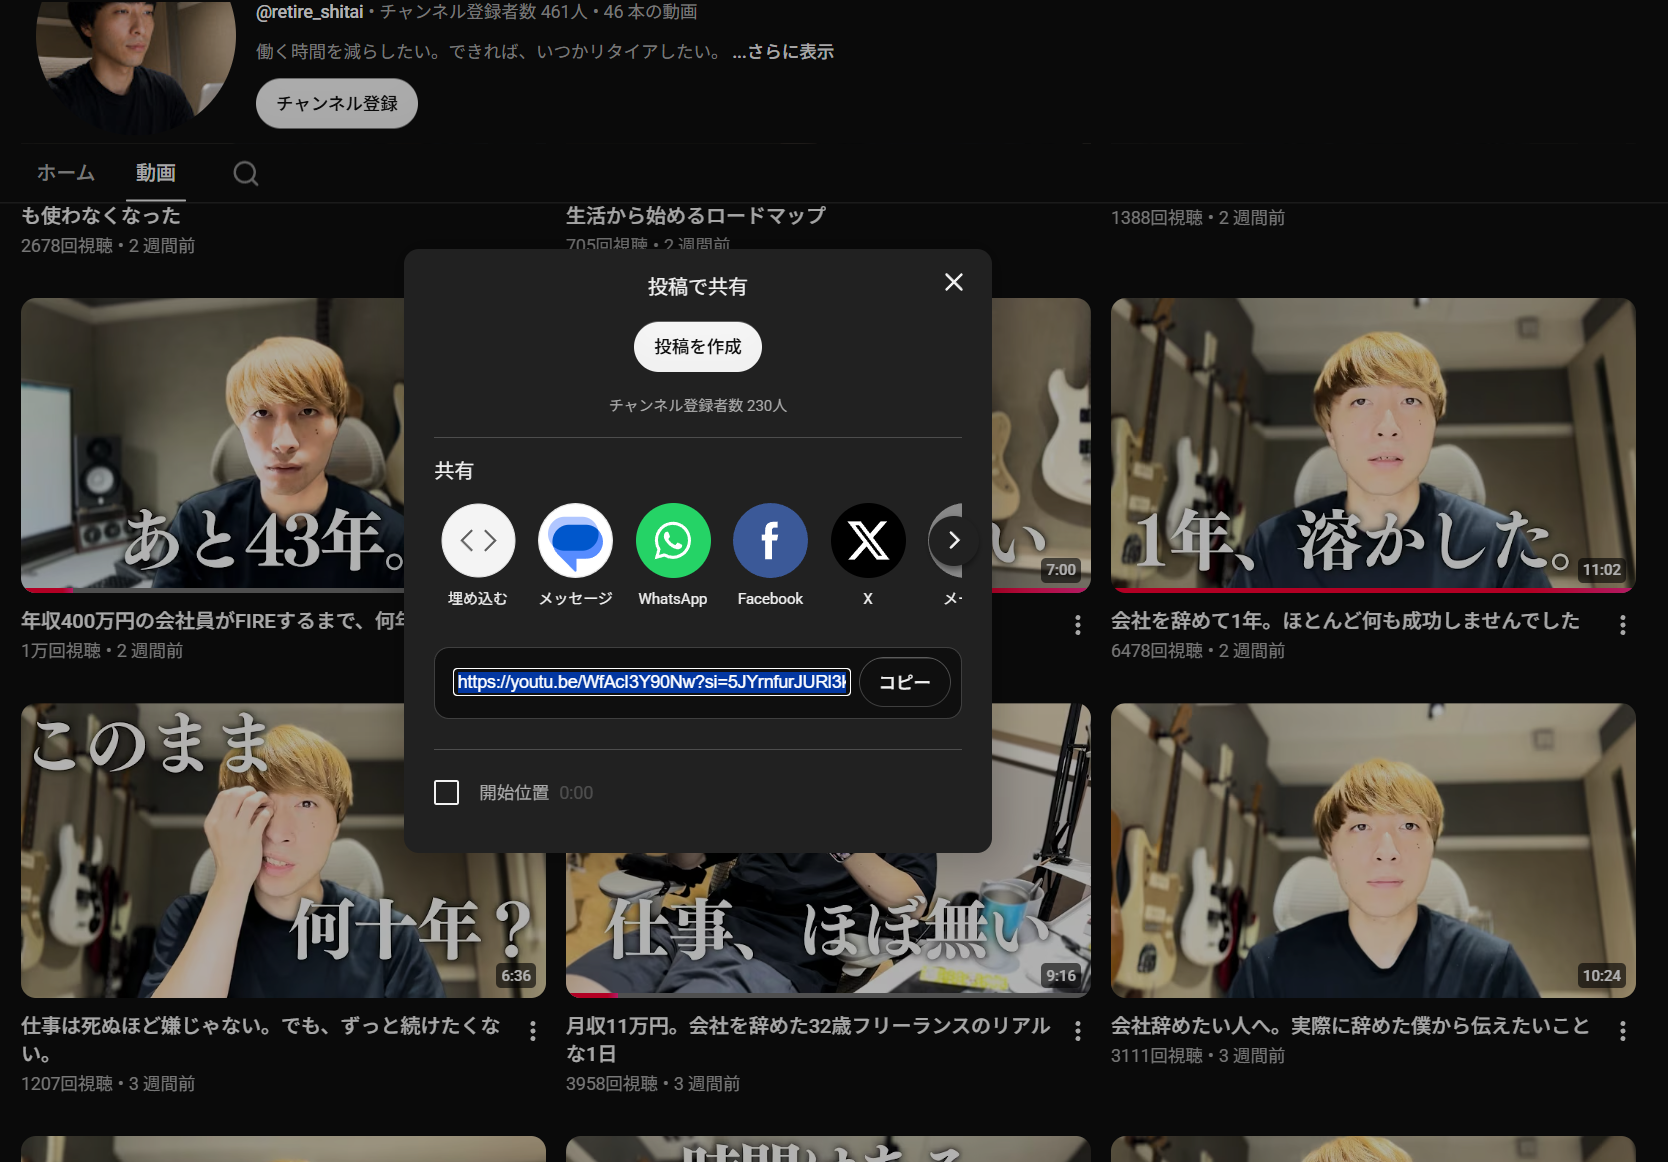The image size is (1668, 1162).
Task: Expand channel description with さらに表示
Action: pos(783,52)
